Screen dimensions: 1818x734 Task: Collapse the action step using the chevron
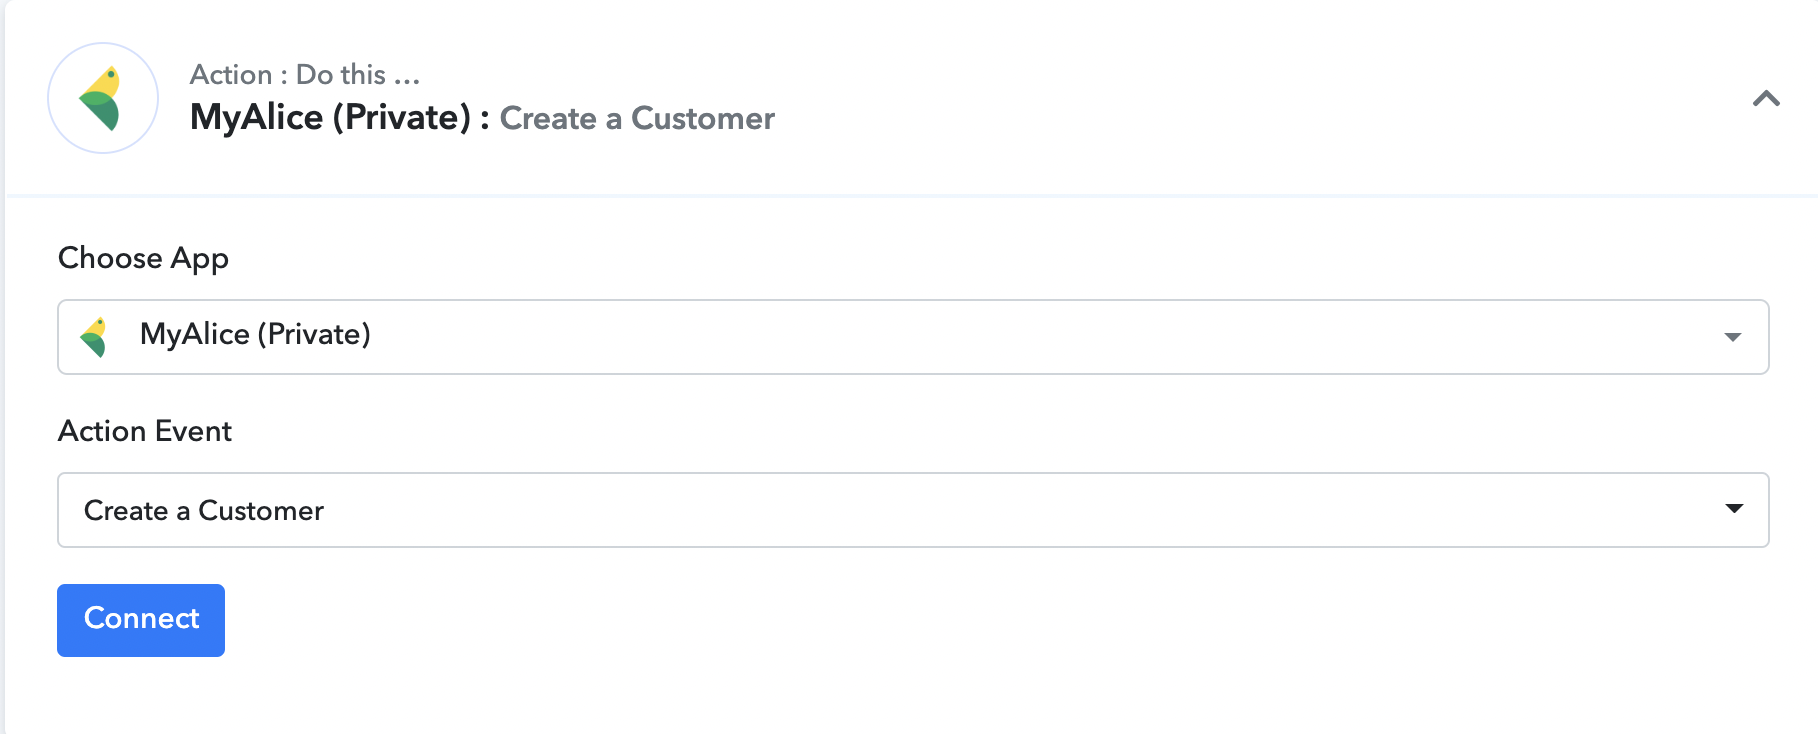click(1766, 98)
